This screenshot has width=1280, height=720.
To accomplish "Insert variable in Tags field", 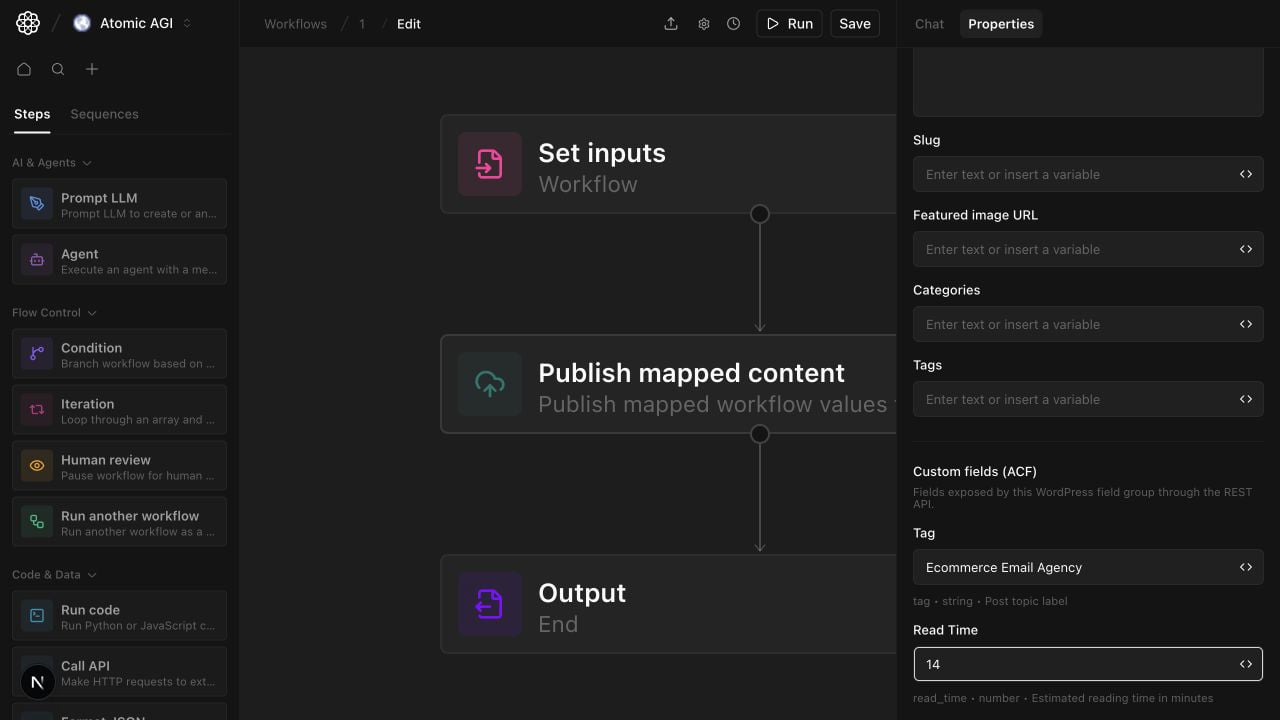I will click(1246, 399).
